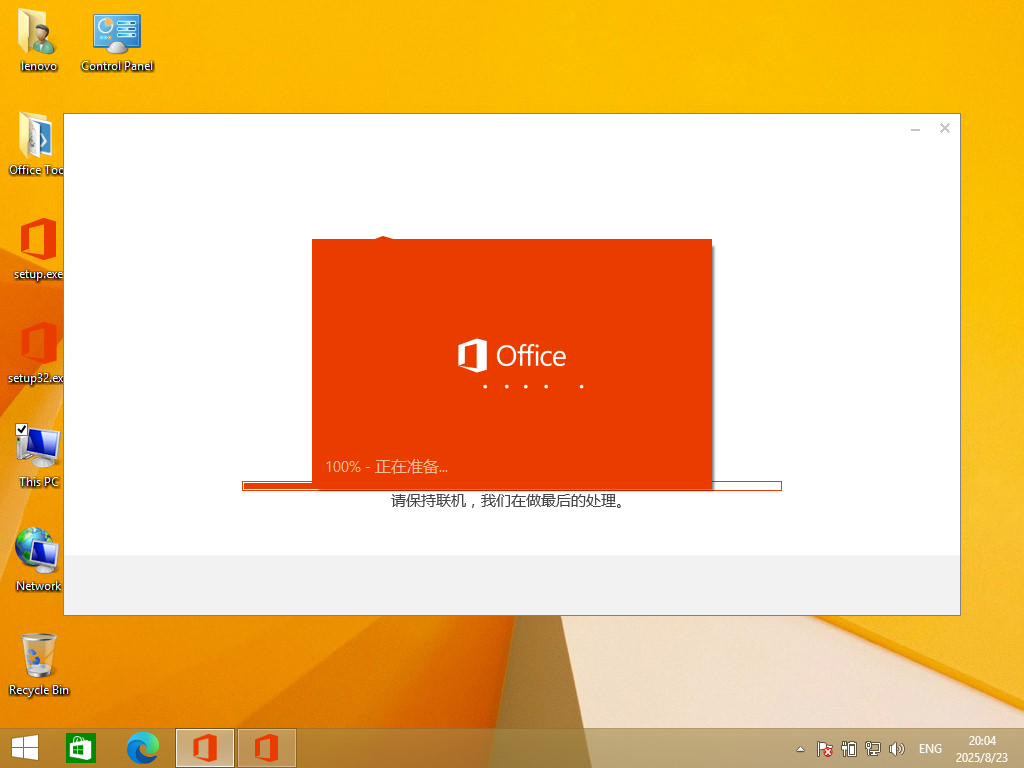Viewport: 1024px width, 768px height.
Task: Click the battery power tray icon
Action: point(849,749)
